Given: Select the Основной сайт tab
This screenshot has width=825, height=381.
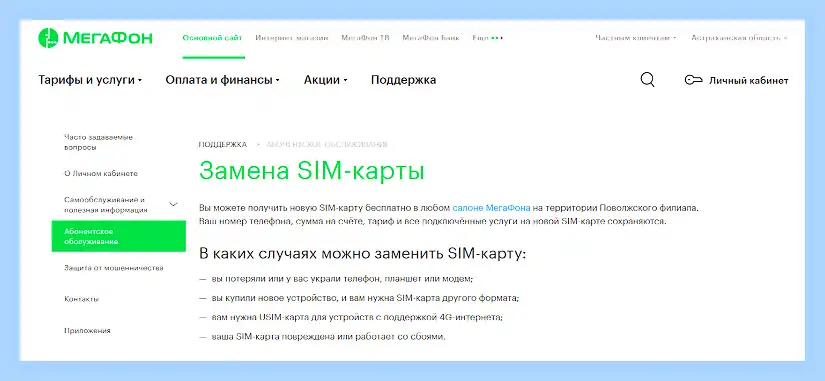Looking at the screenshot, I should [x=213, y=38].
